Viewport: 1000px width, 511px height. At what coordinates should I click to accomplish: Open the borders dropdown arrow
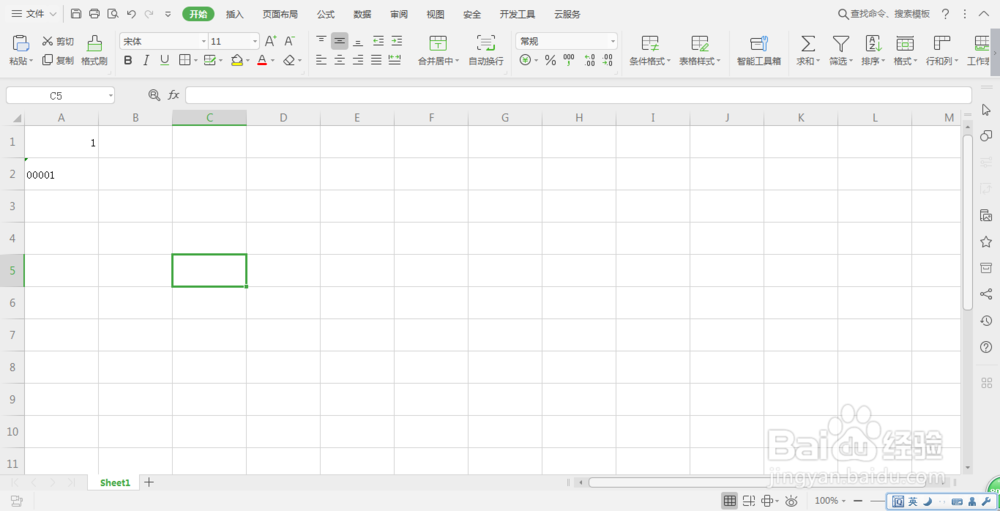[195, 61]
